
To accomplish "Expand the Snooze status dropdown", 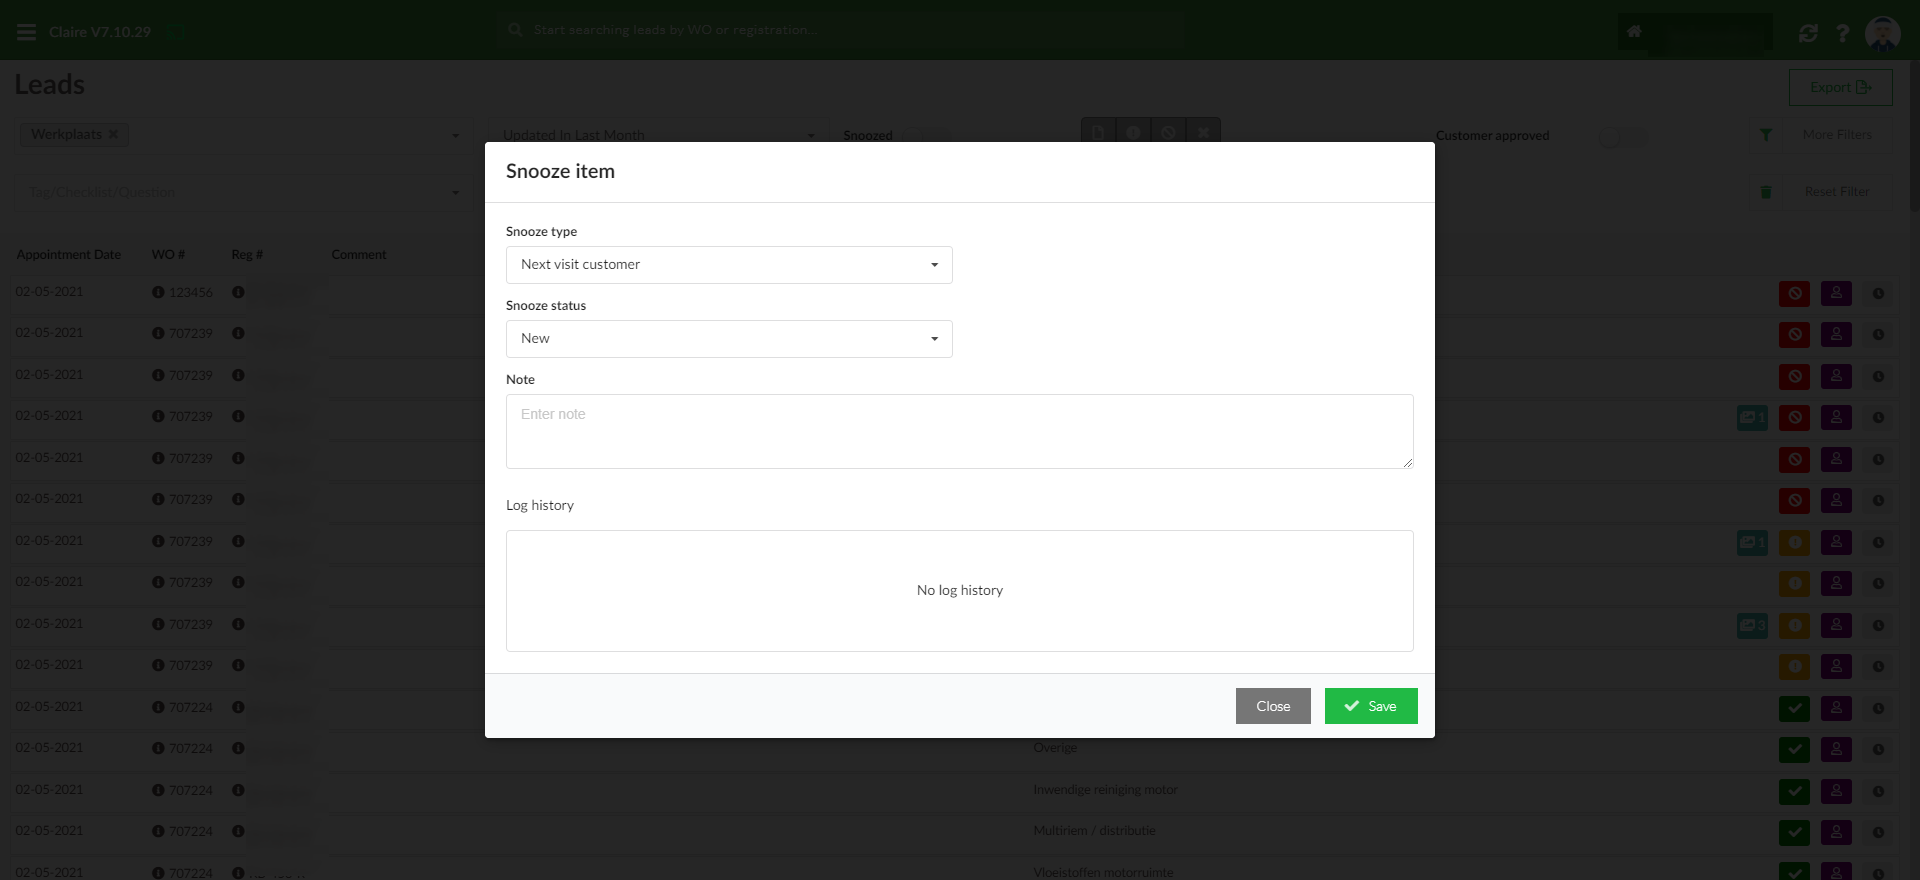I will [729, 339].
